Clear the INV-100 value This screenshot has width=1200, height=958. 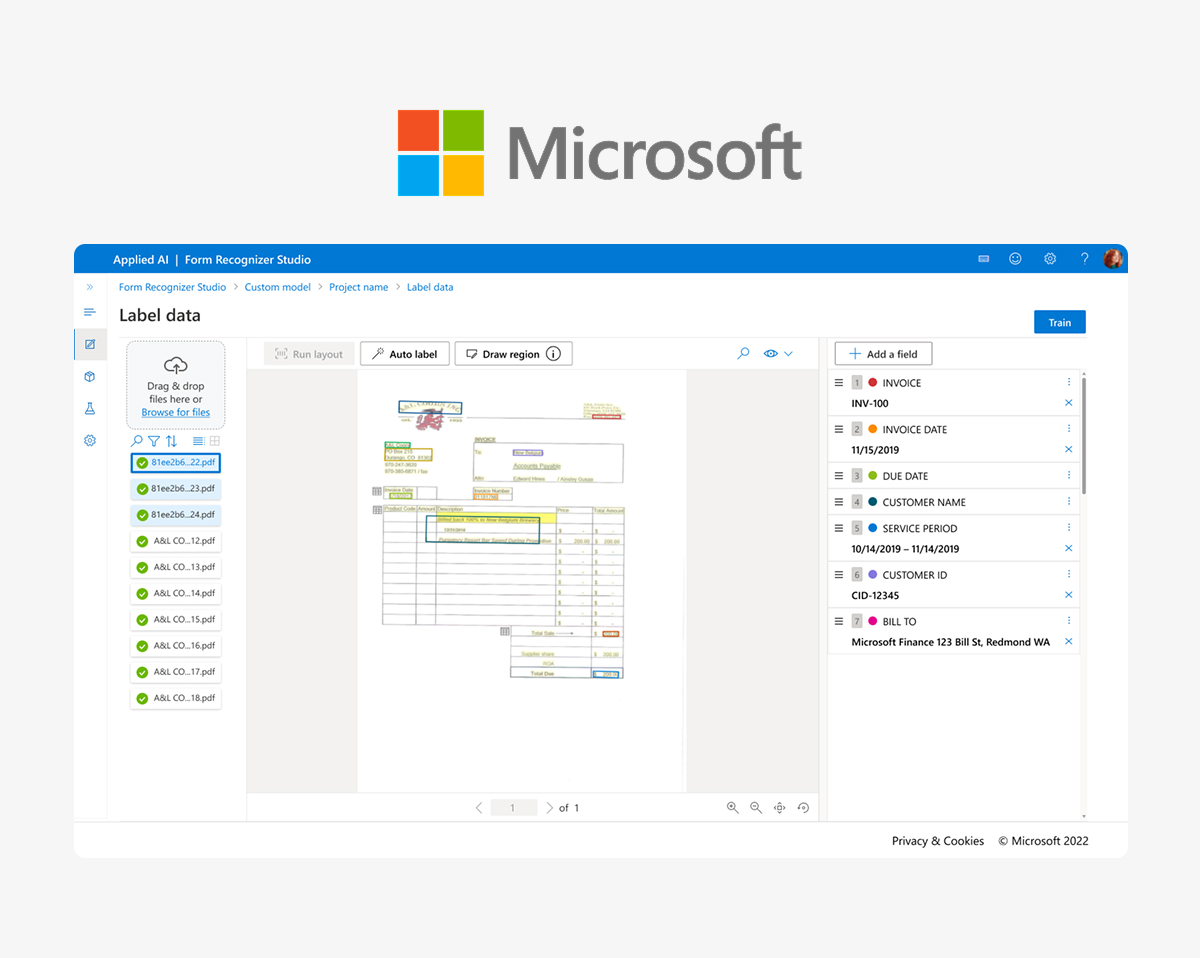(1069, 403)
